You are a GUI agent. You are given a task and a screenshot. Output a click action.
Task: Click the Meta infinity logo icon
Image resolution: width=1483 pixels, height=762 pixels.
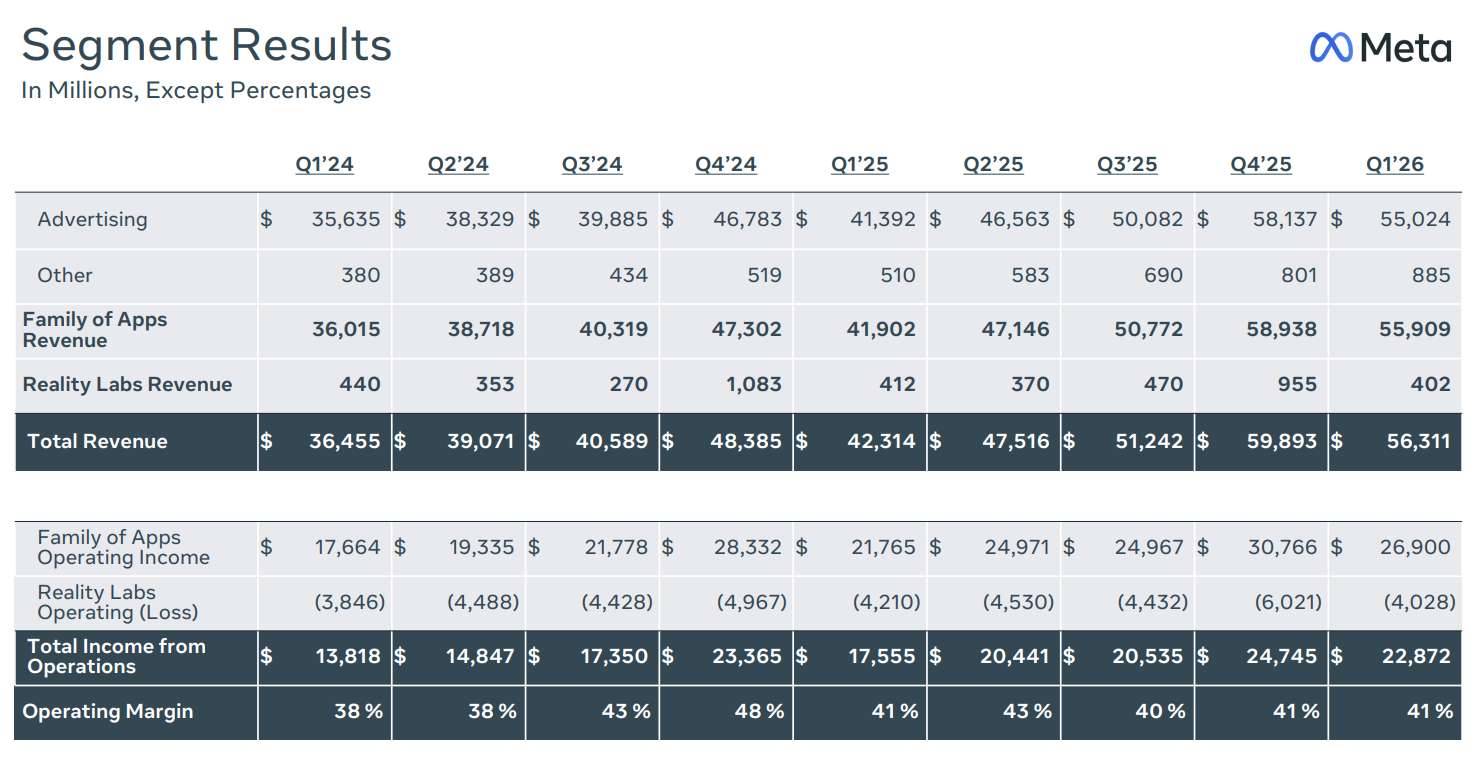(x=1331, y=47)
